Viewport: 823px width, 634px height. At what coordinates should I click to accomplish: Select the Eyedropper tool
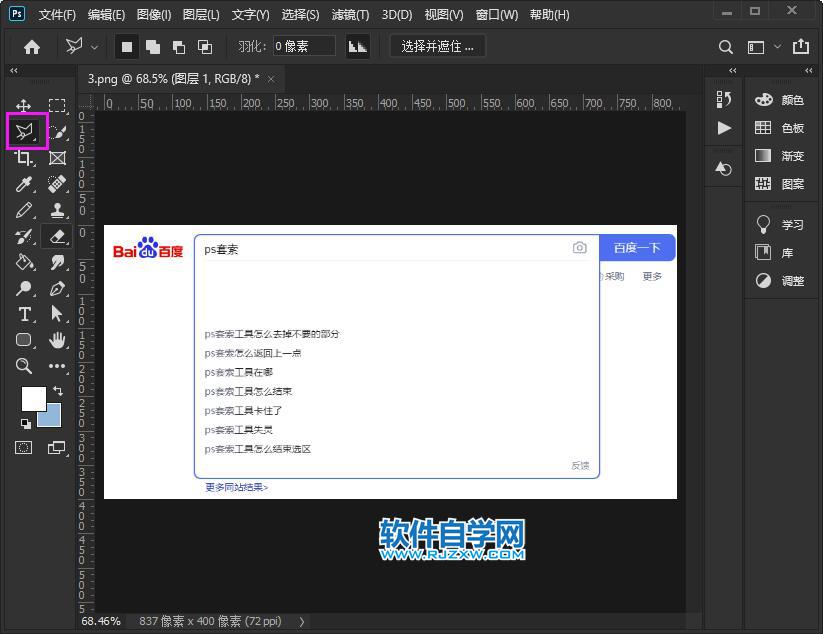[x=24, y=184]
